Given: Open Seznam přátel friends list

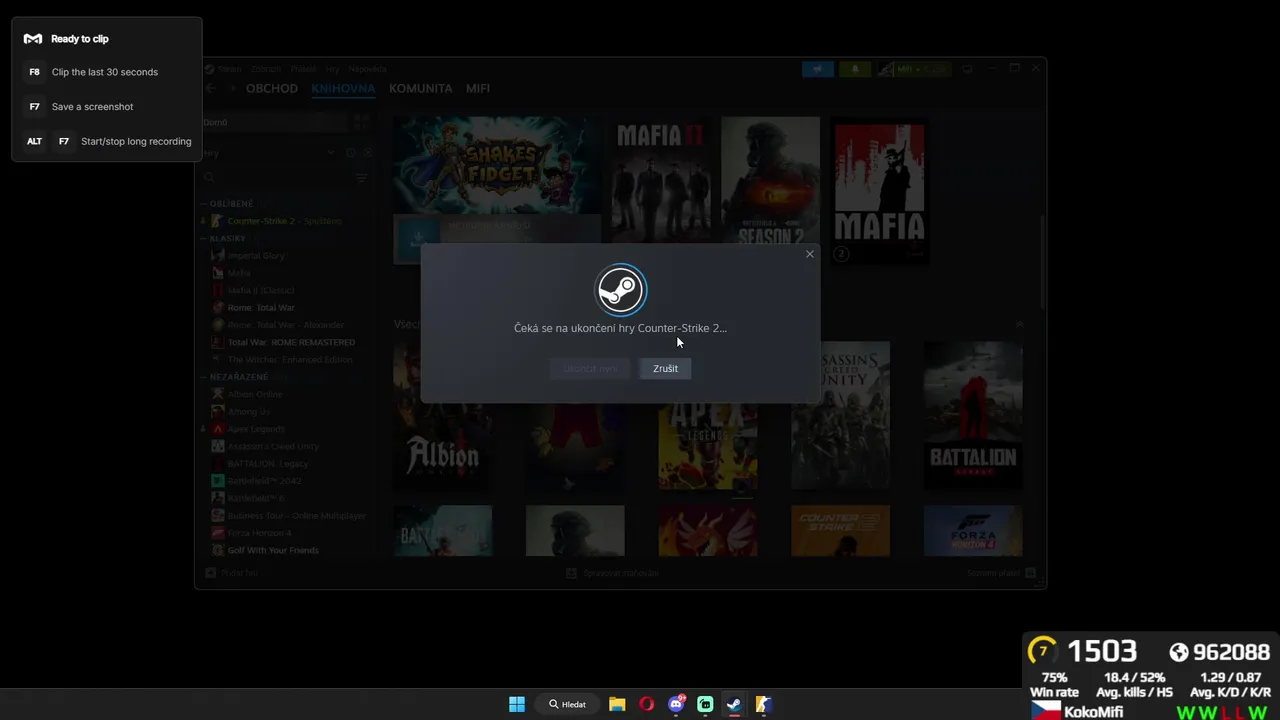Looking at the screenshot, I should 1001,573.
